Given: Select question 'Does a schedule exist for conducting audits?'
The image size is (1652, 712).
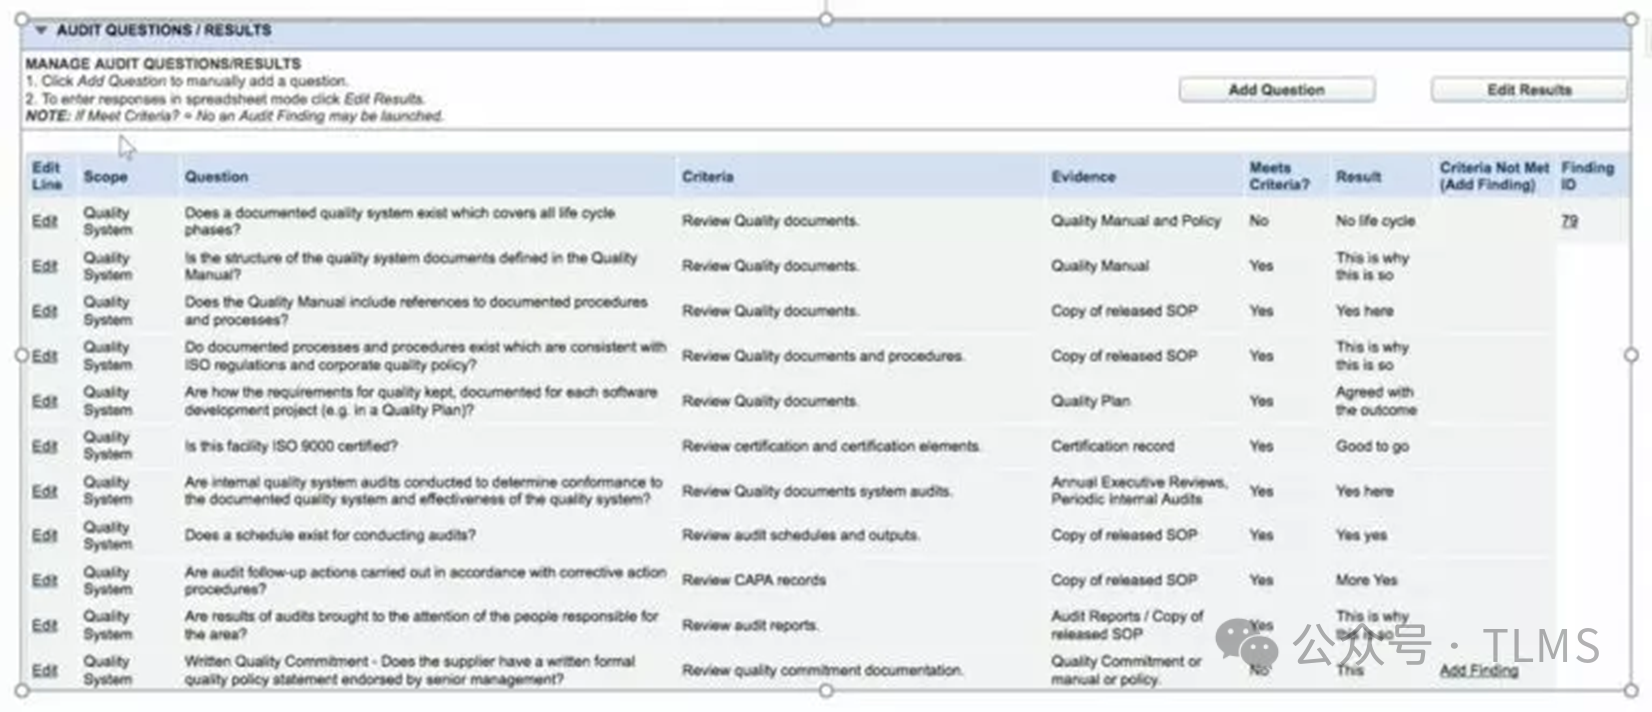Looking at the screenshot, I should 330,535.
